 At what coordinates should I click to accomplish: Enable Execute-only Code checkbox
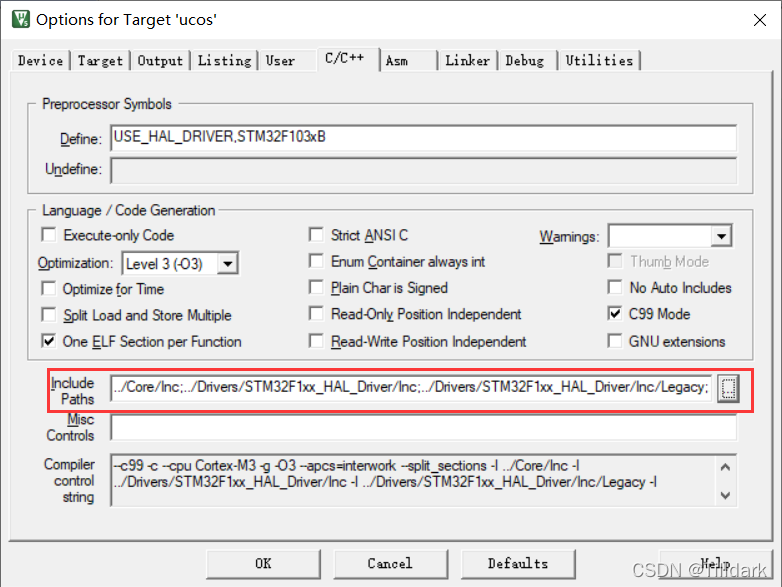pyautogui.click(x=49, y=235)
